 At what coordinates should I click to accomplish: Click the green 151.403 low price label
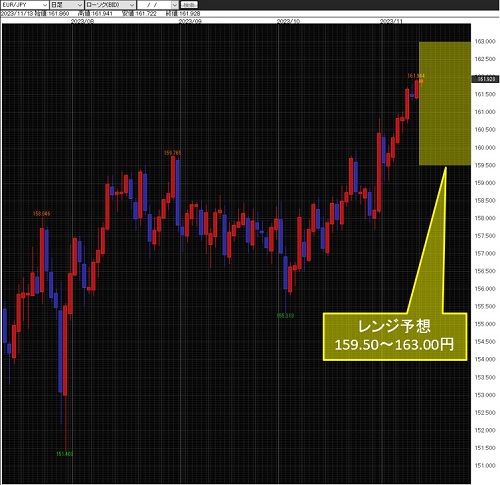[64, 454]
